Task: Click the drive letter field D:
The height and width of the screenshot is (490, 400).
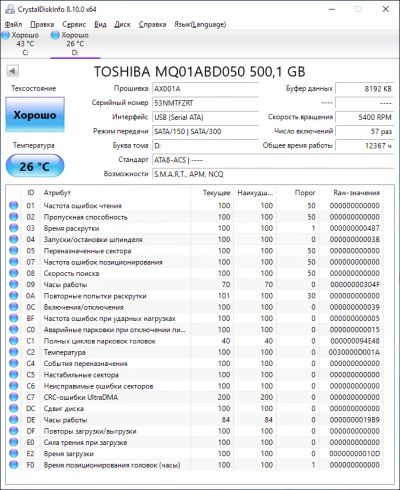Action: point(205,146)
